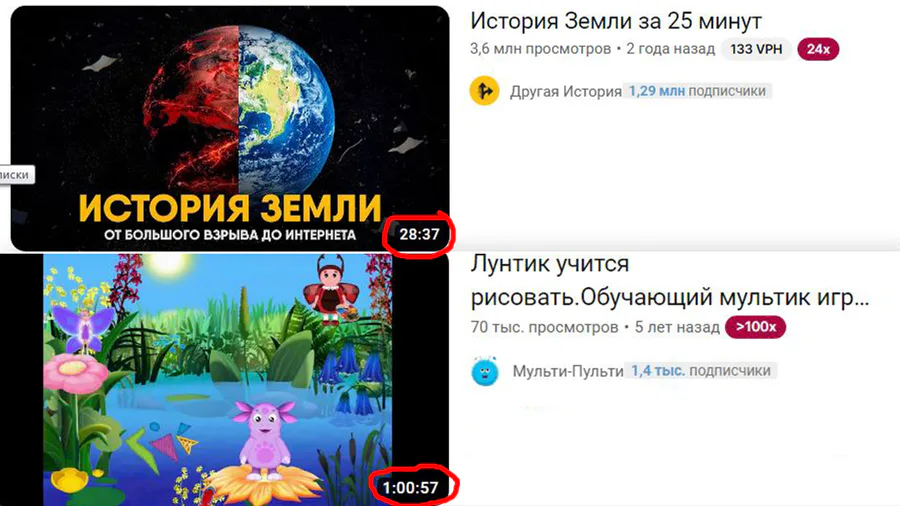The height and width of the screenshot is (506, 900).
Task: Click the 1,29 млн подписчики badge
Action: pos(697,91)
